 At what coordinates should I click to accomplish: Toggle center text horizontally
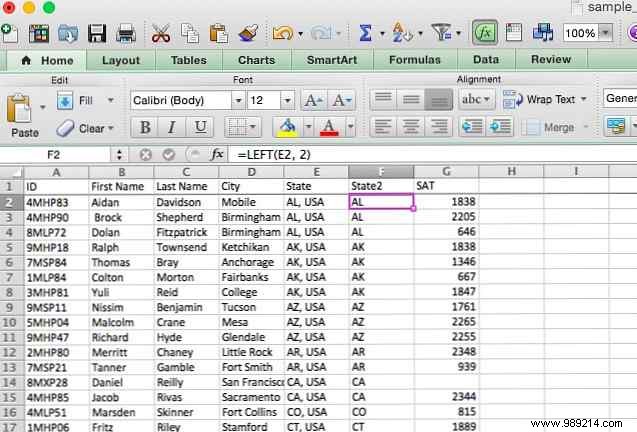pyautogui.click(x=411, y=127)
